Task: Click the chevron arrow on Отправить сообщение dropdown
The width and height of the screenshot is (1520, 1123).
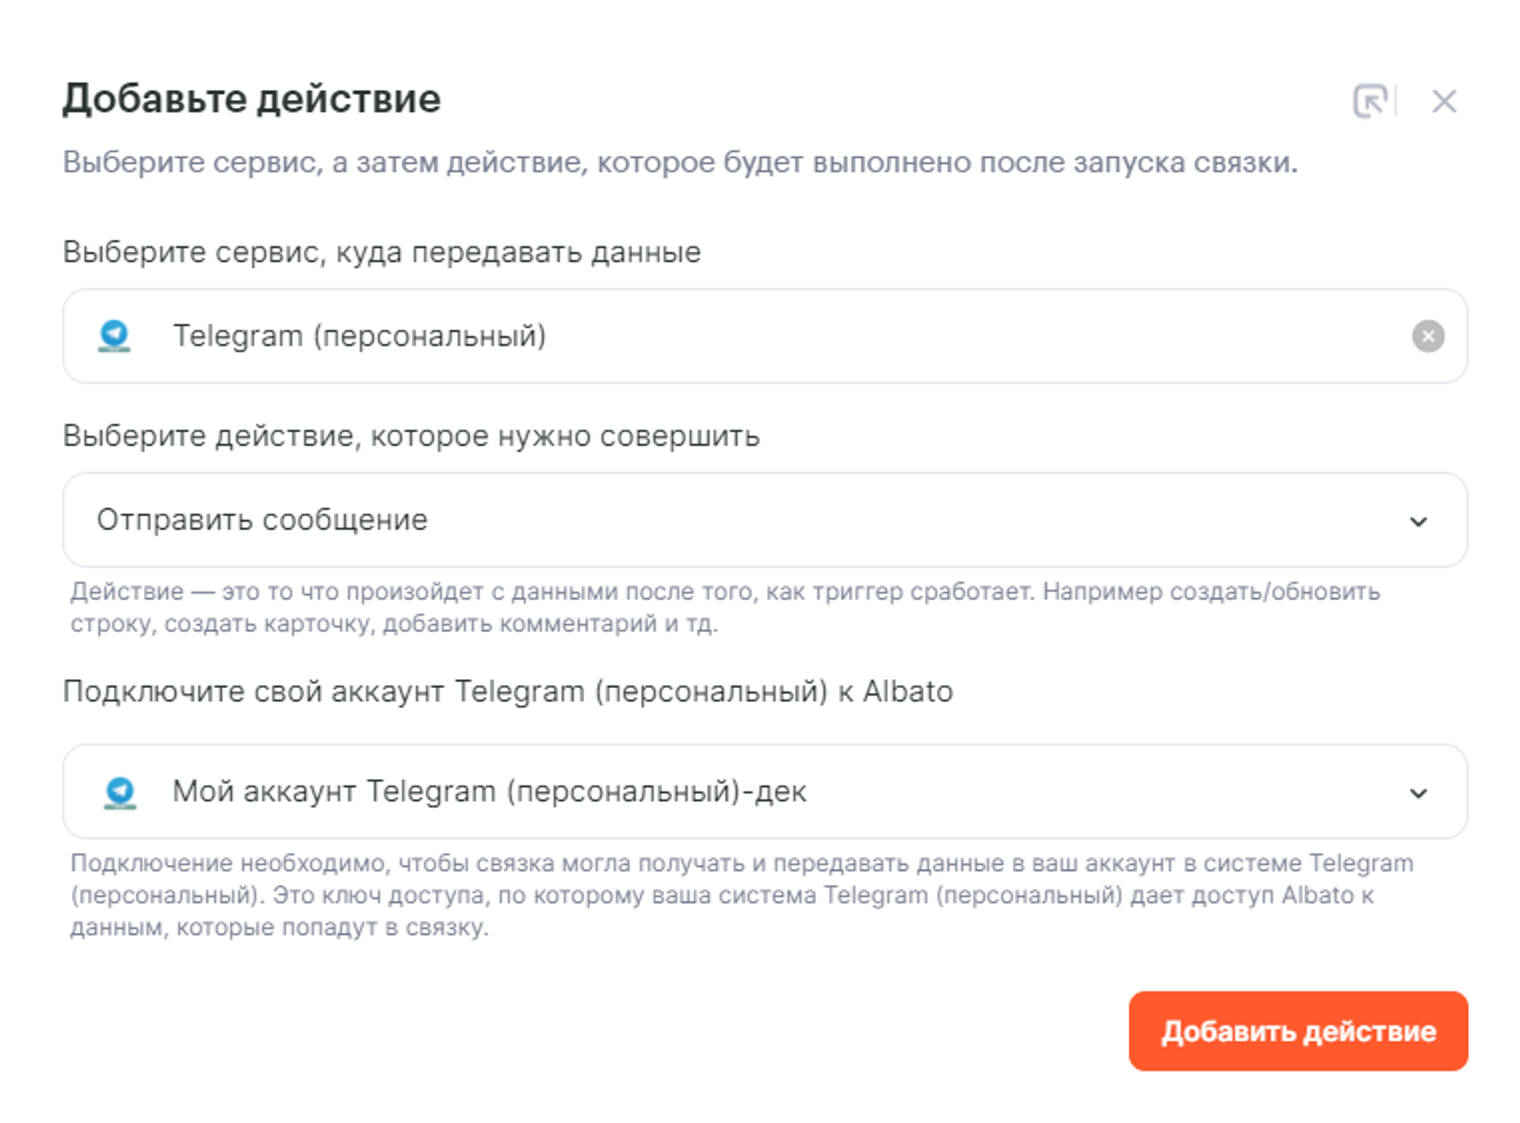Action: click(1418, 521)
